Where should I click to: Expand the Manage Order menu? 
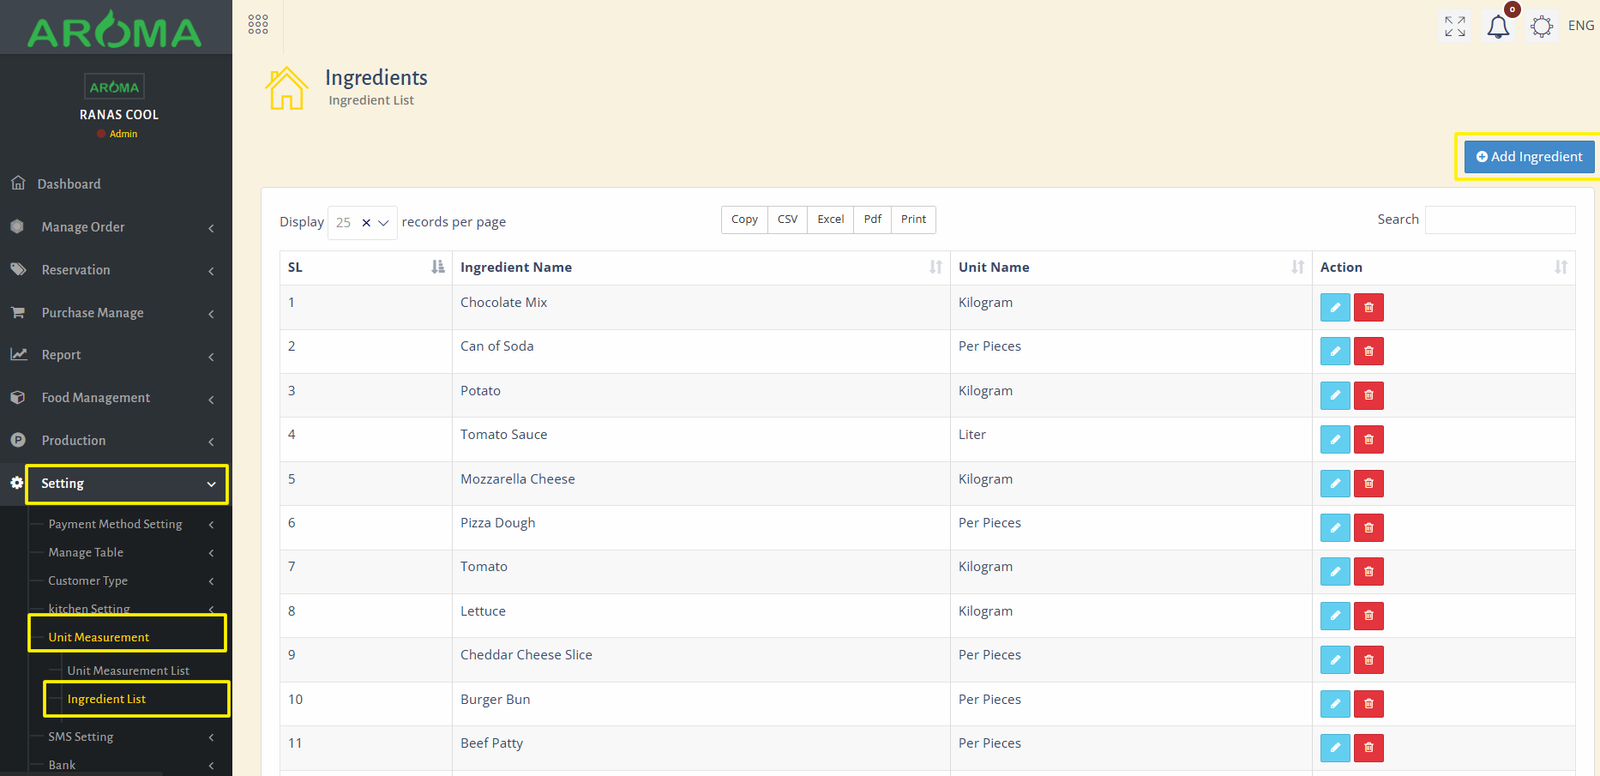(x=115, y=227)
